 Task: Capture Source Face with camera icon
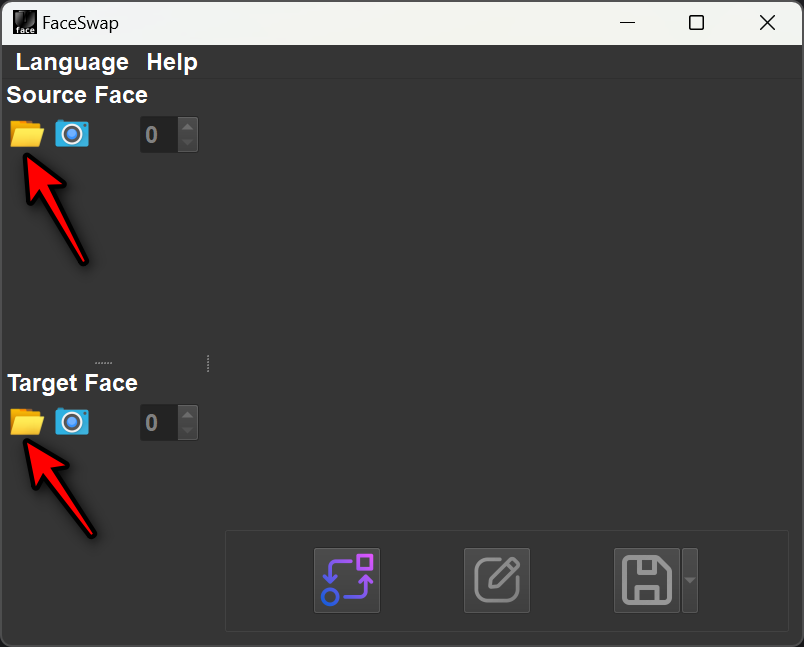(72, 134)
